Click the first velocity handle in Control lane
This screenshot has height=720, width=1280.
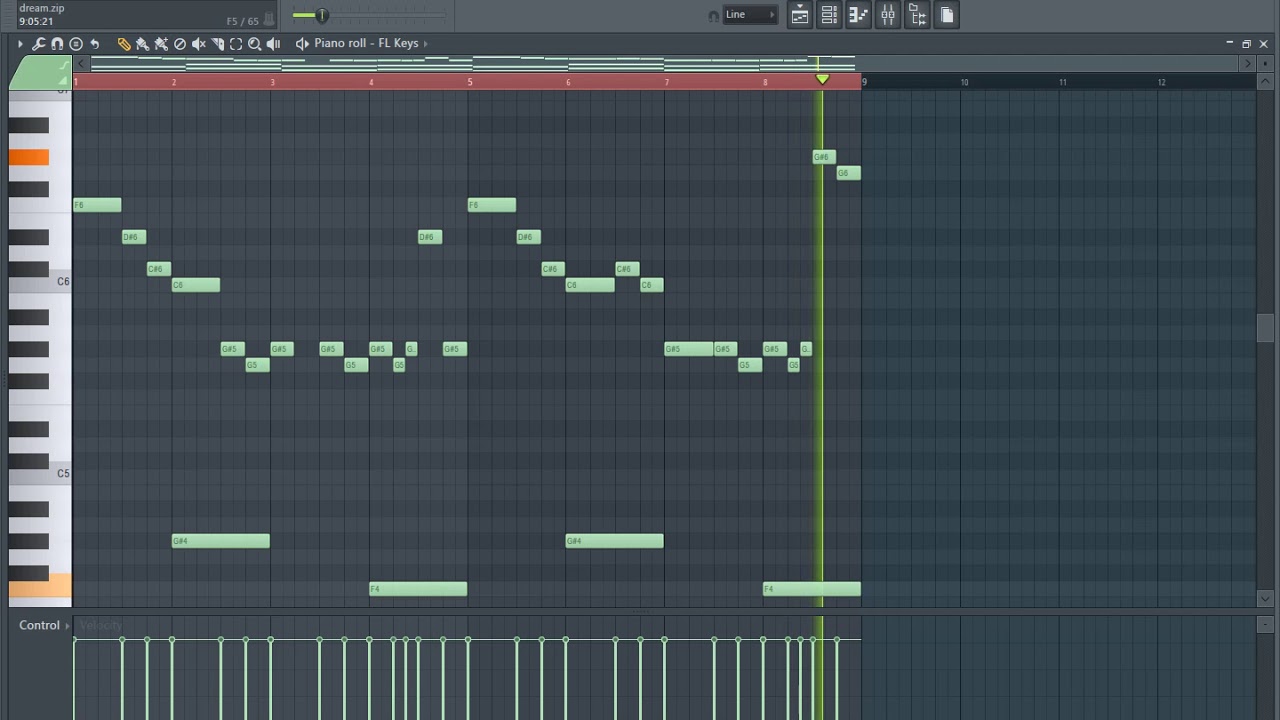click(x=74, y=640)
